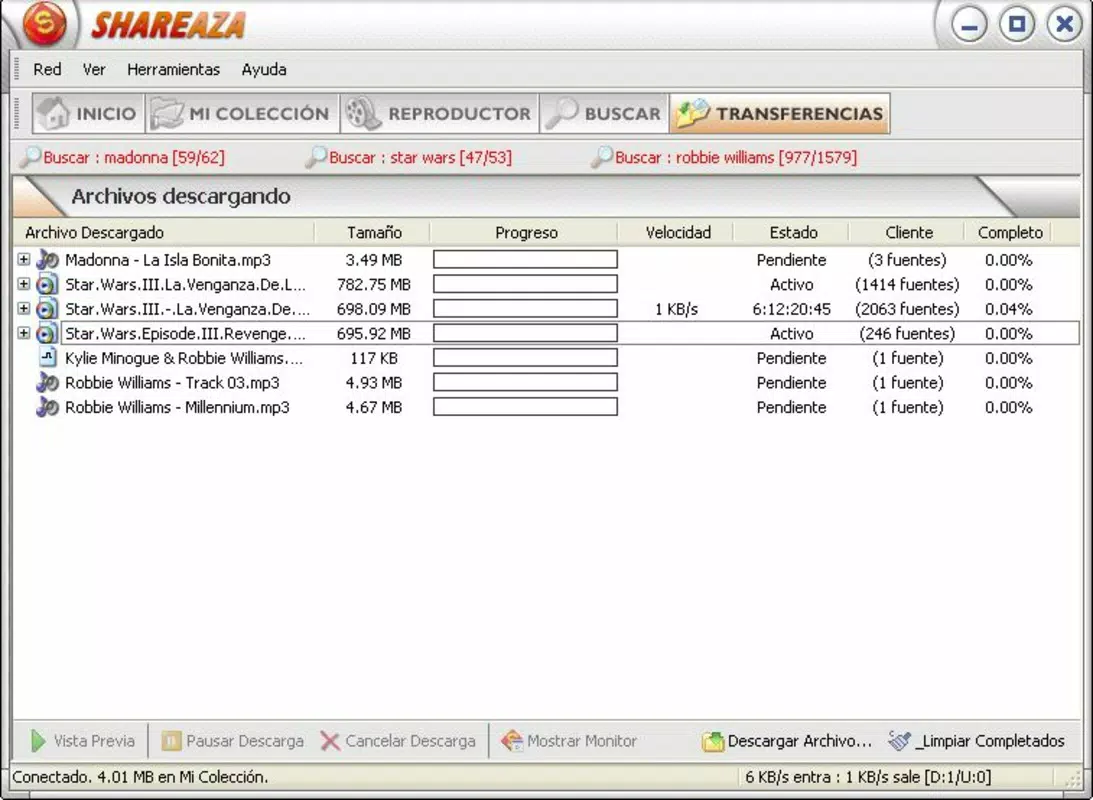The height and width of the screenshot is (800, 1093).
Task: Click progress bar of the 698.09 MB download
Action: (525, 308)
